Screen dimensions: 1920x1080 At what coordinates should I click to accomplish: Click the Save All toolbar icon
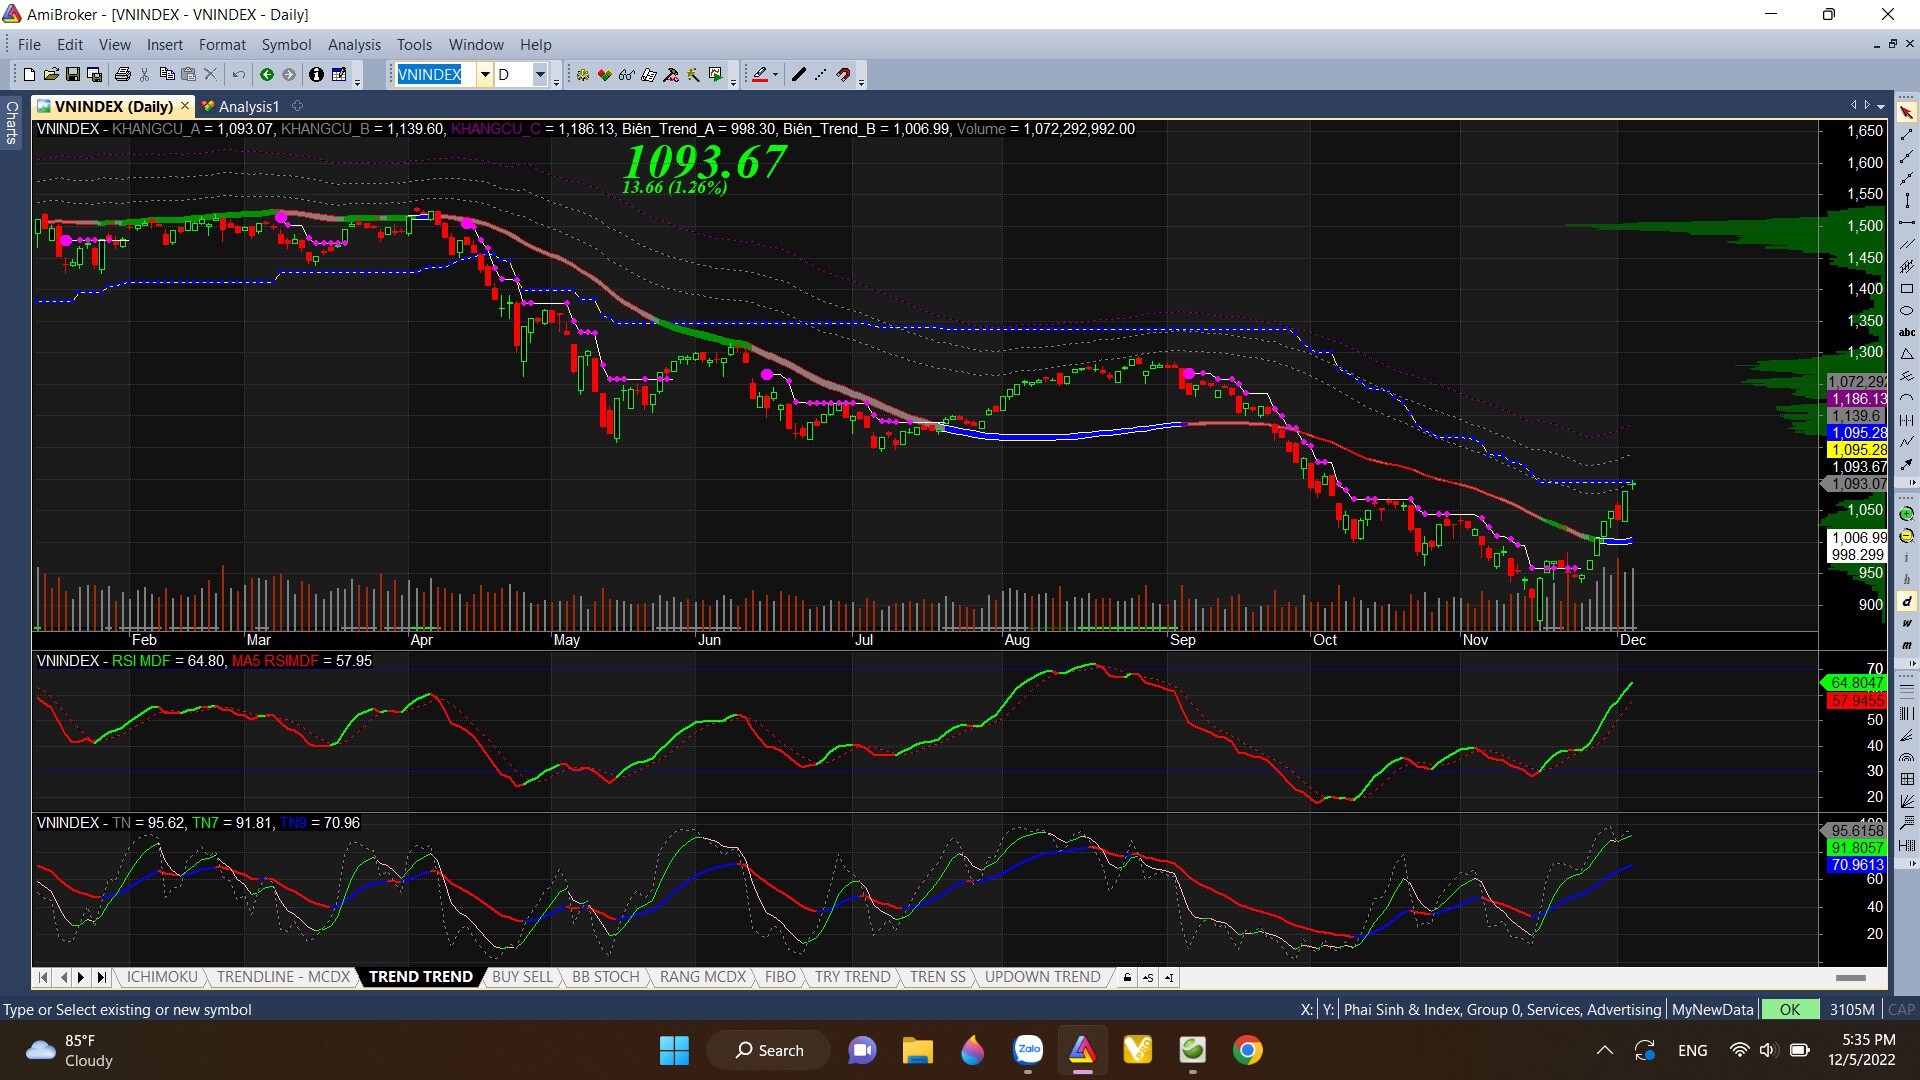[95, 74]
